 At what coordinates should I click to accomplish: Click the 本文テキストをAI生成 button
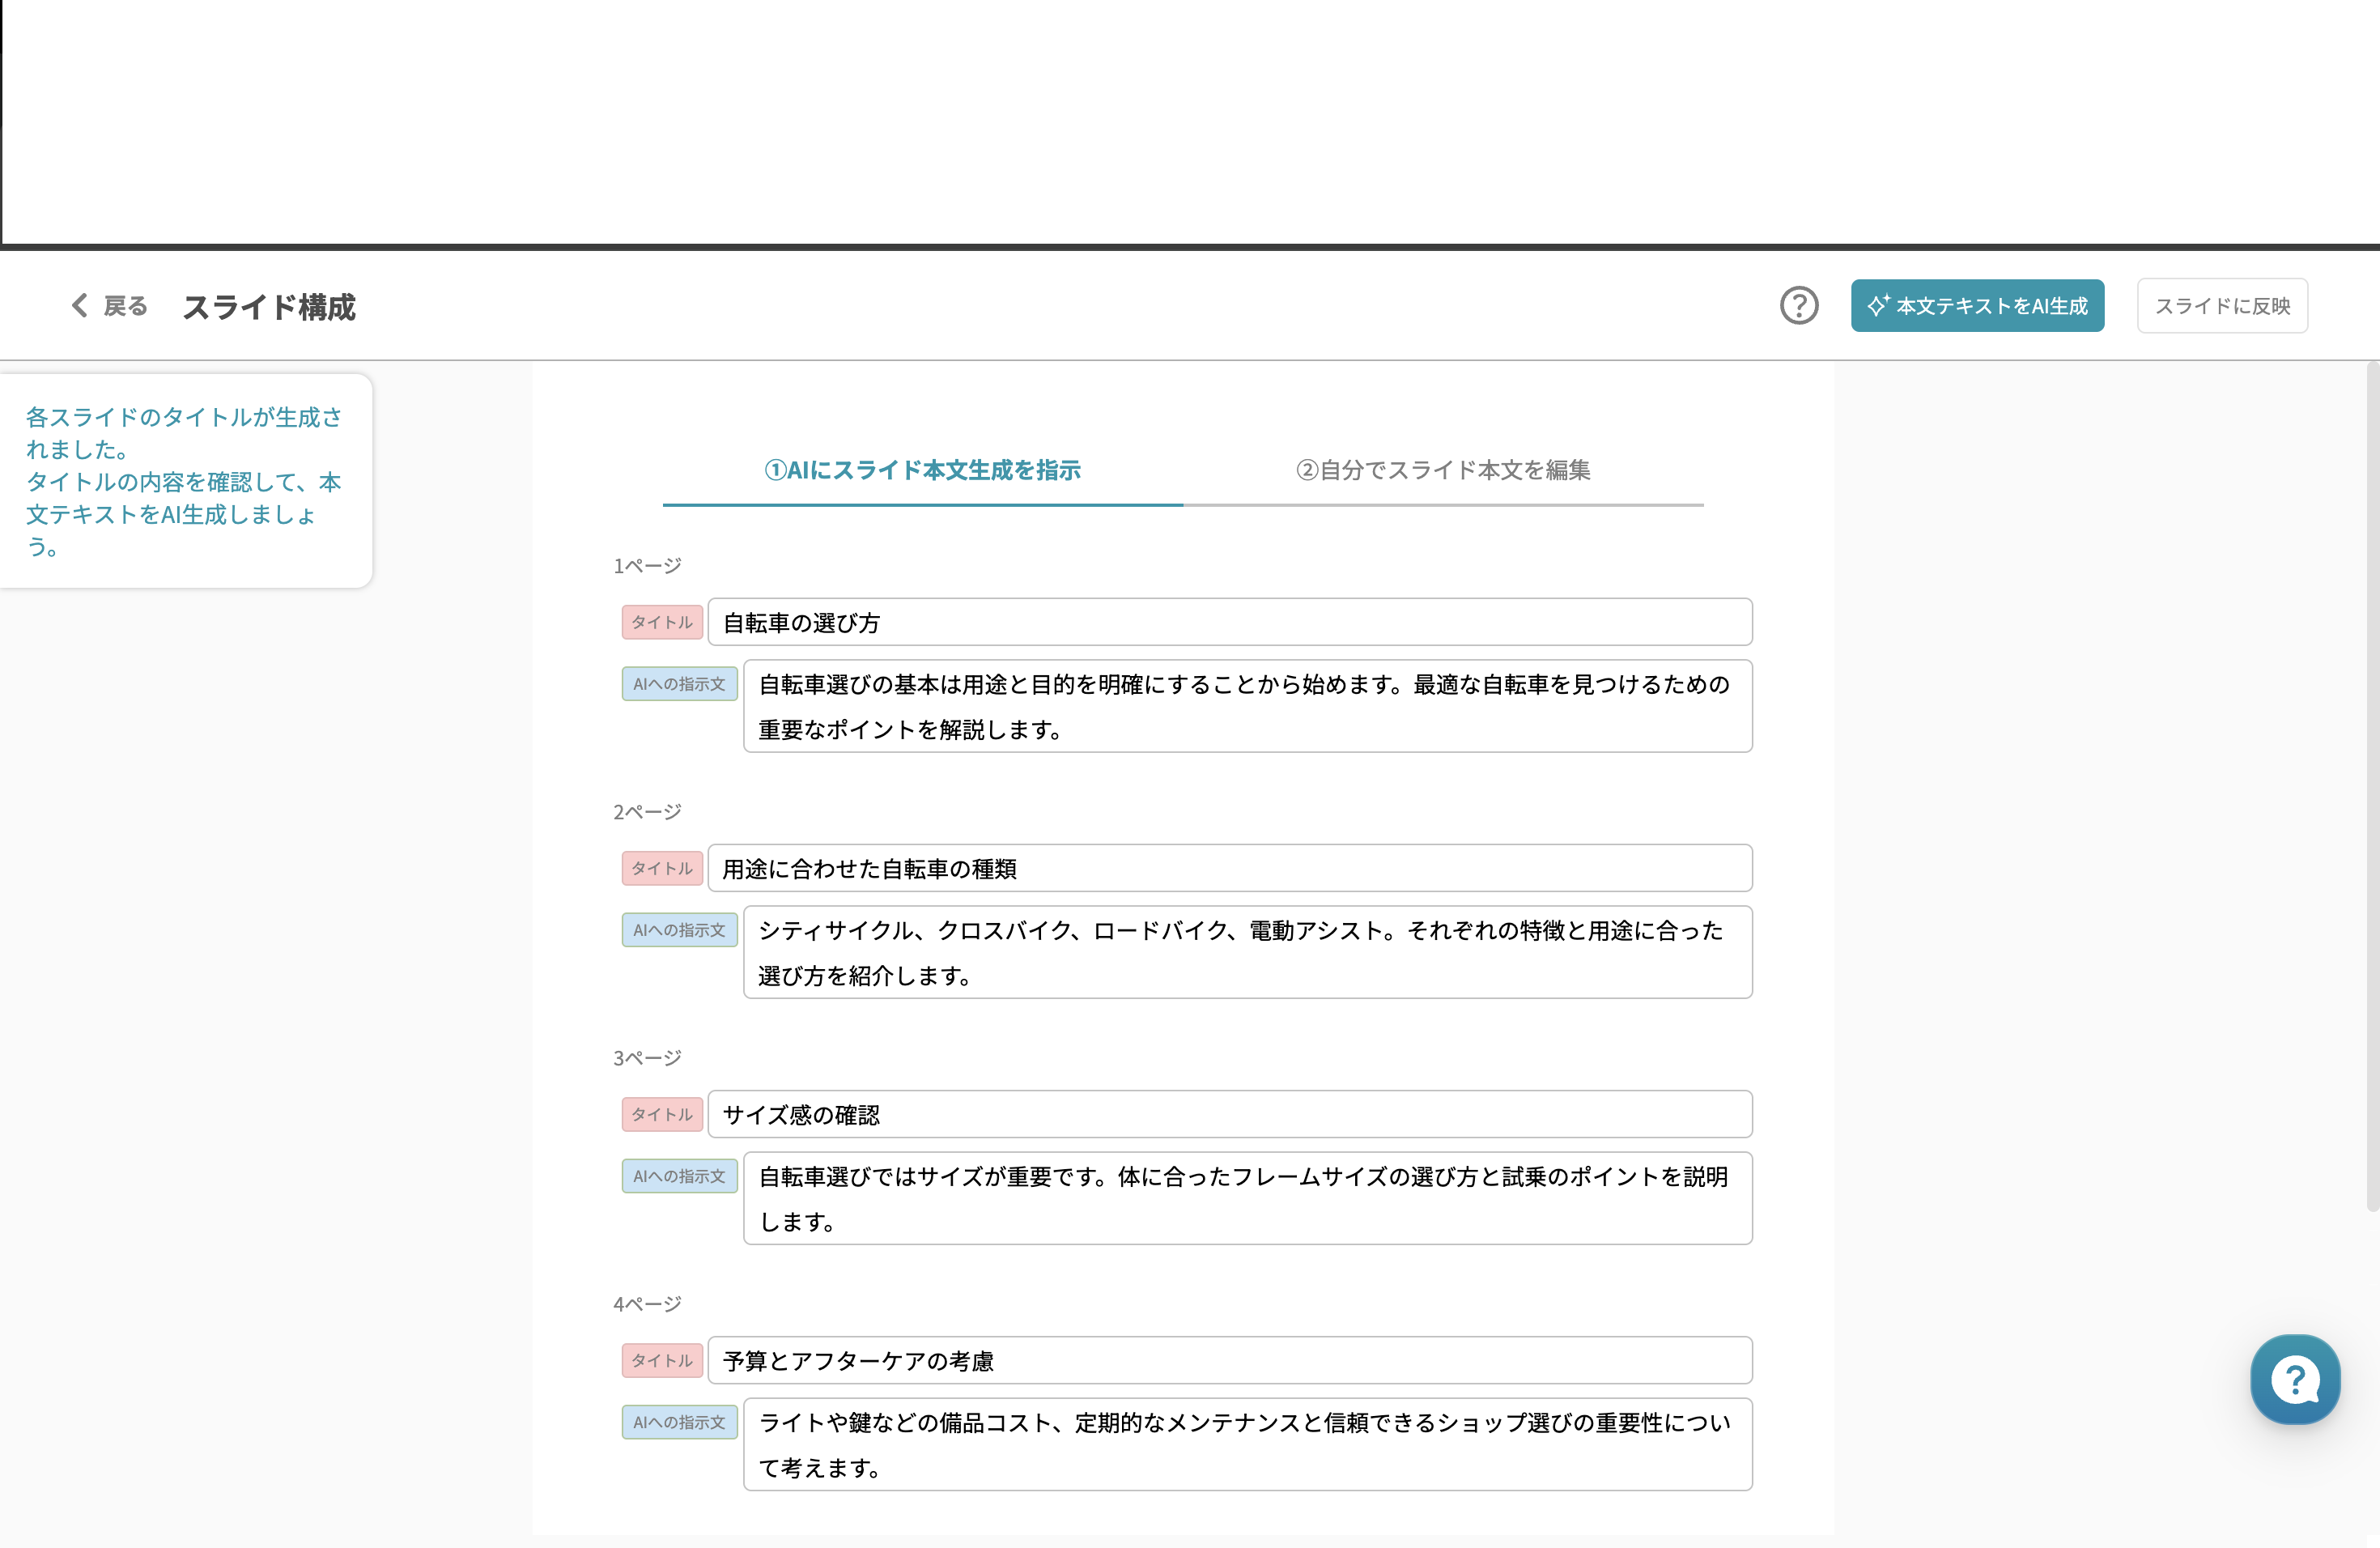click(x=1977, y=305)
